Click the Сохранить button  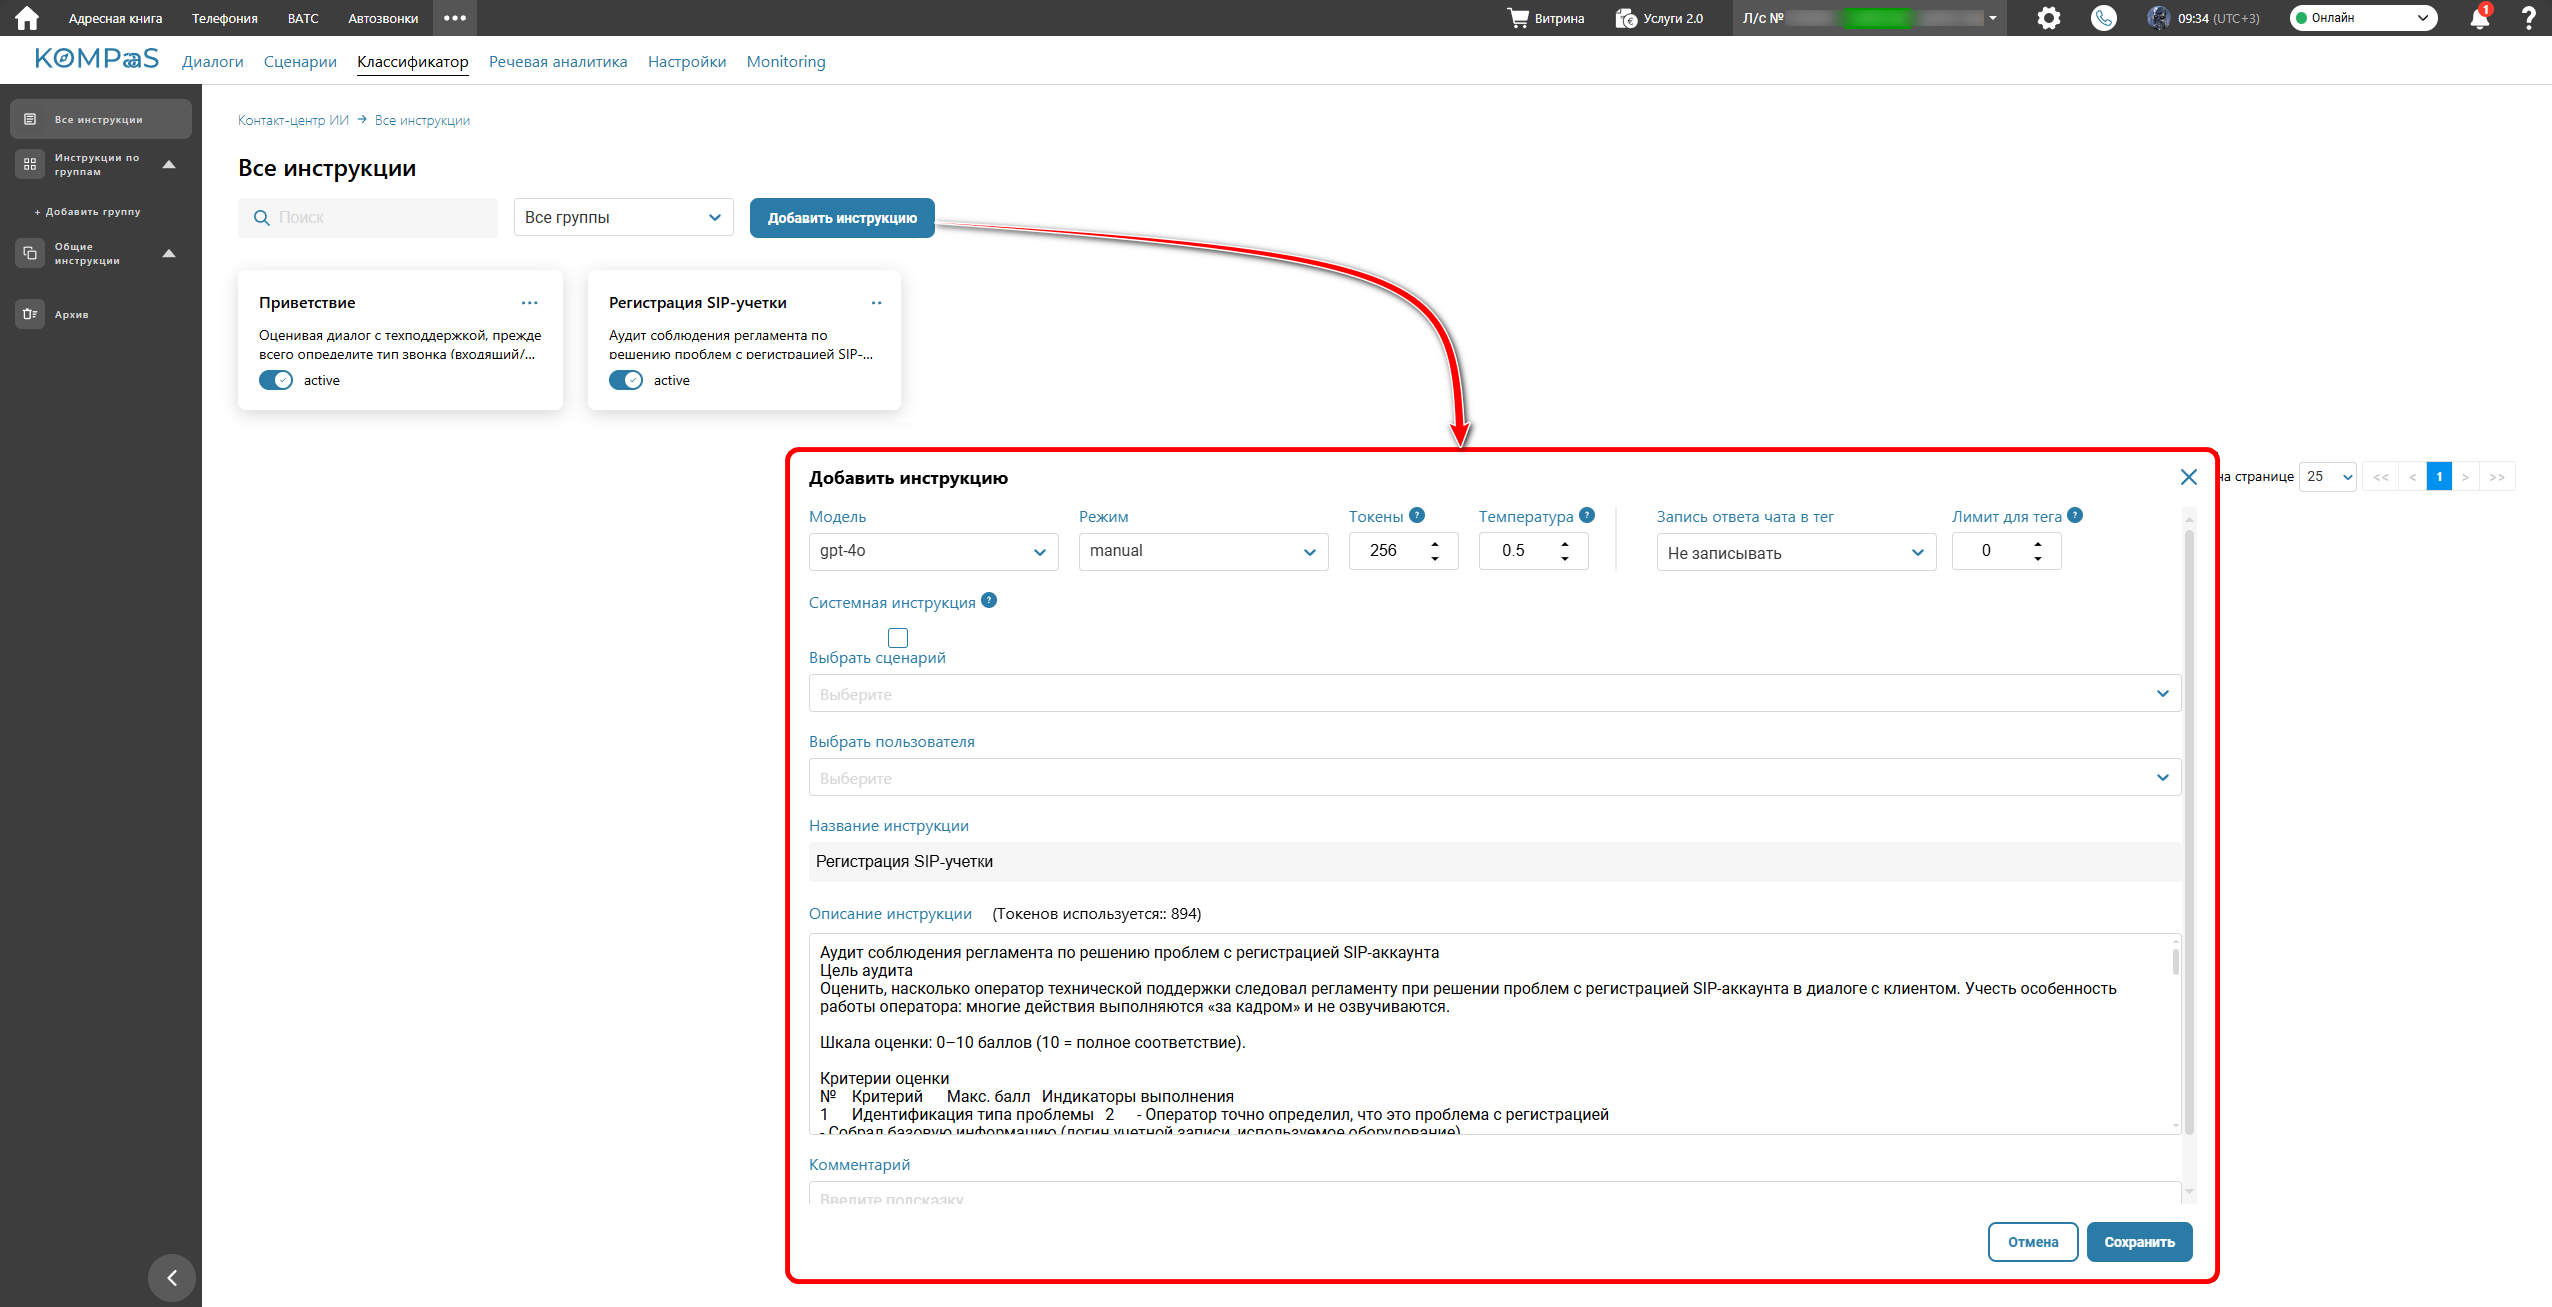(x=2139, y=1242)
